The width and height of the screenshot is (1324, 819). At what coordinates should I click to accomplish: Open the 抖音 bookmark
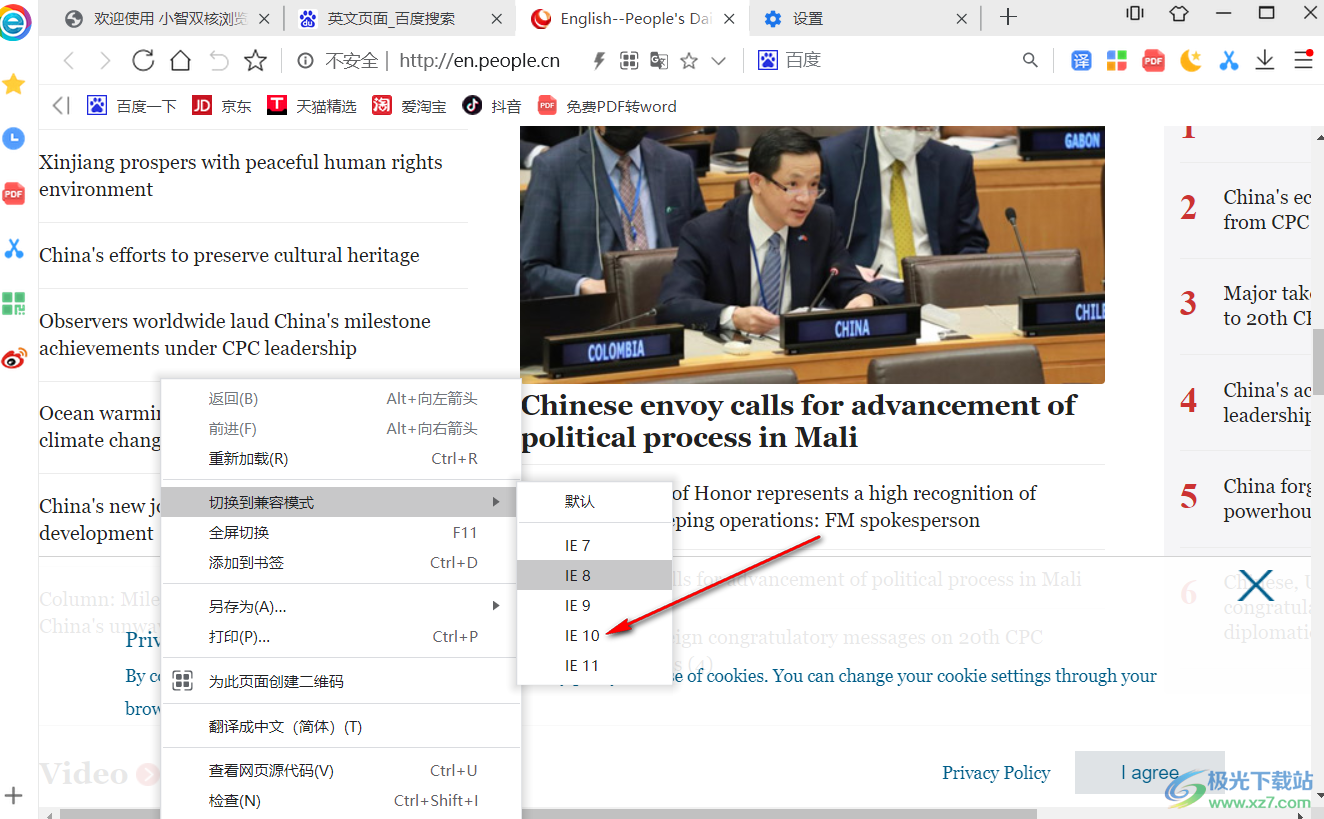click(x=492, y=105)
